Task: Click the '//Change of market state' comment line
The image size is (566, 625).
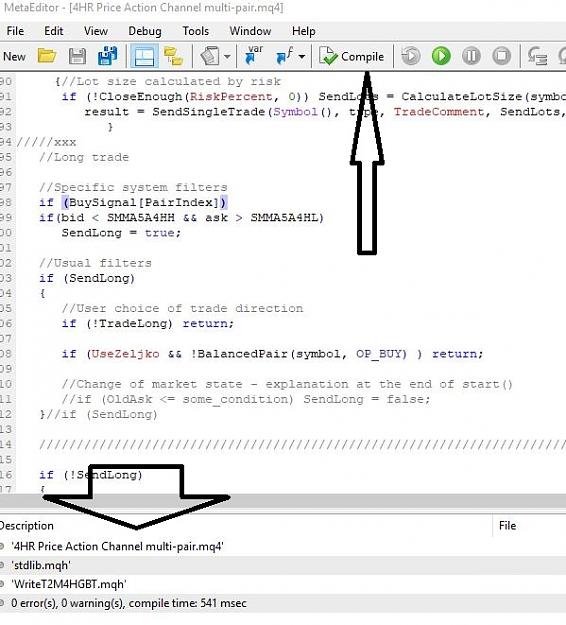Action: (x=287, y=384)
